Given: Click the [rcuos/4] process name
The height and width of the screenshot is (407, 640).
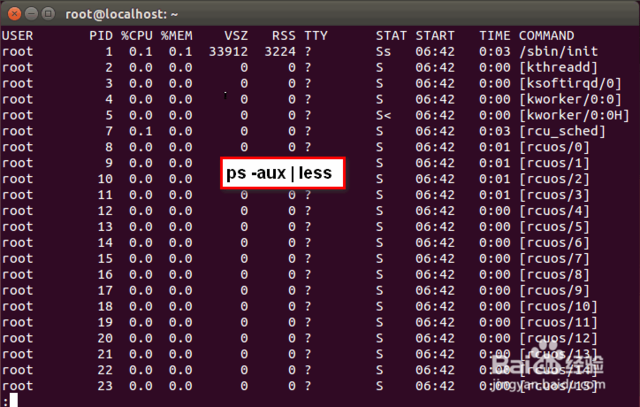Looking at the screenshot, I should (x=554, y=211).
